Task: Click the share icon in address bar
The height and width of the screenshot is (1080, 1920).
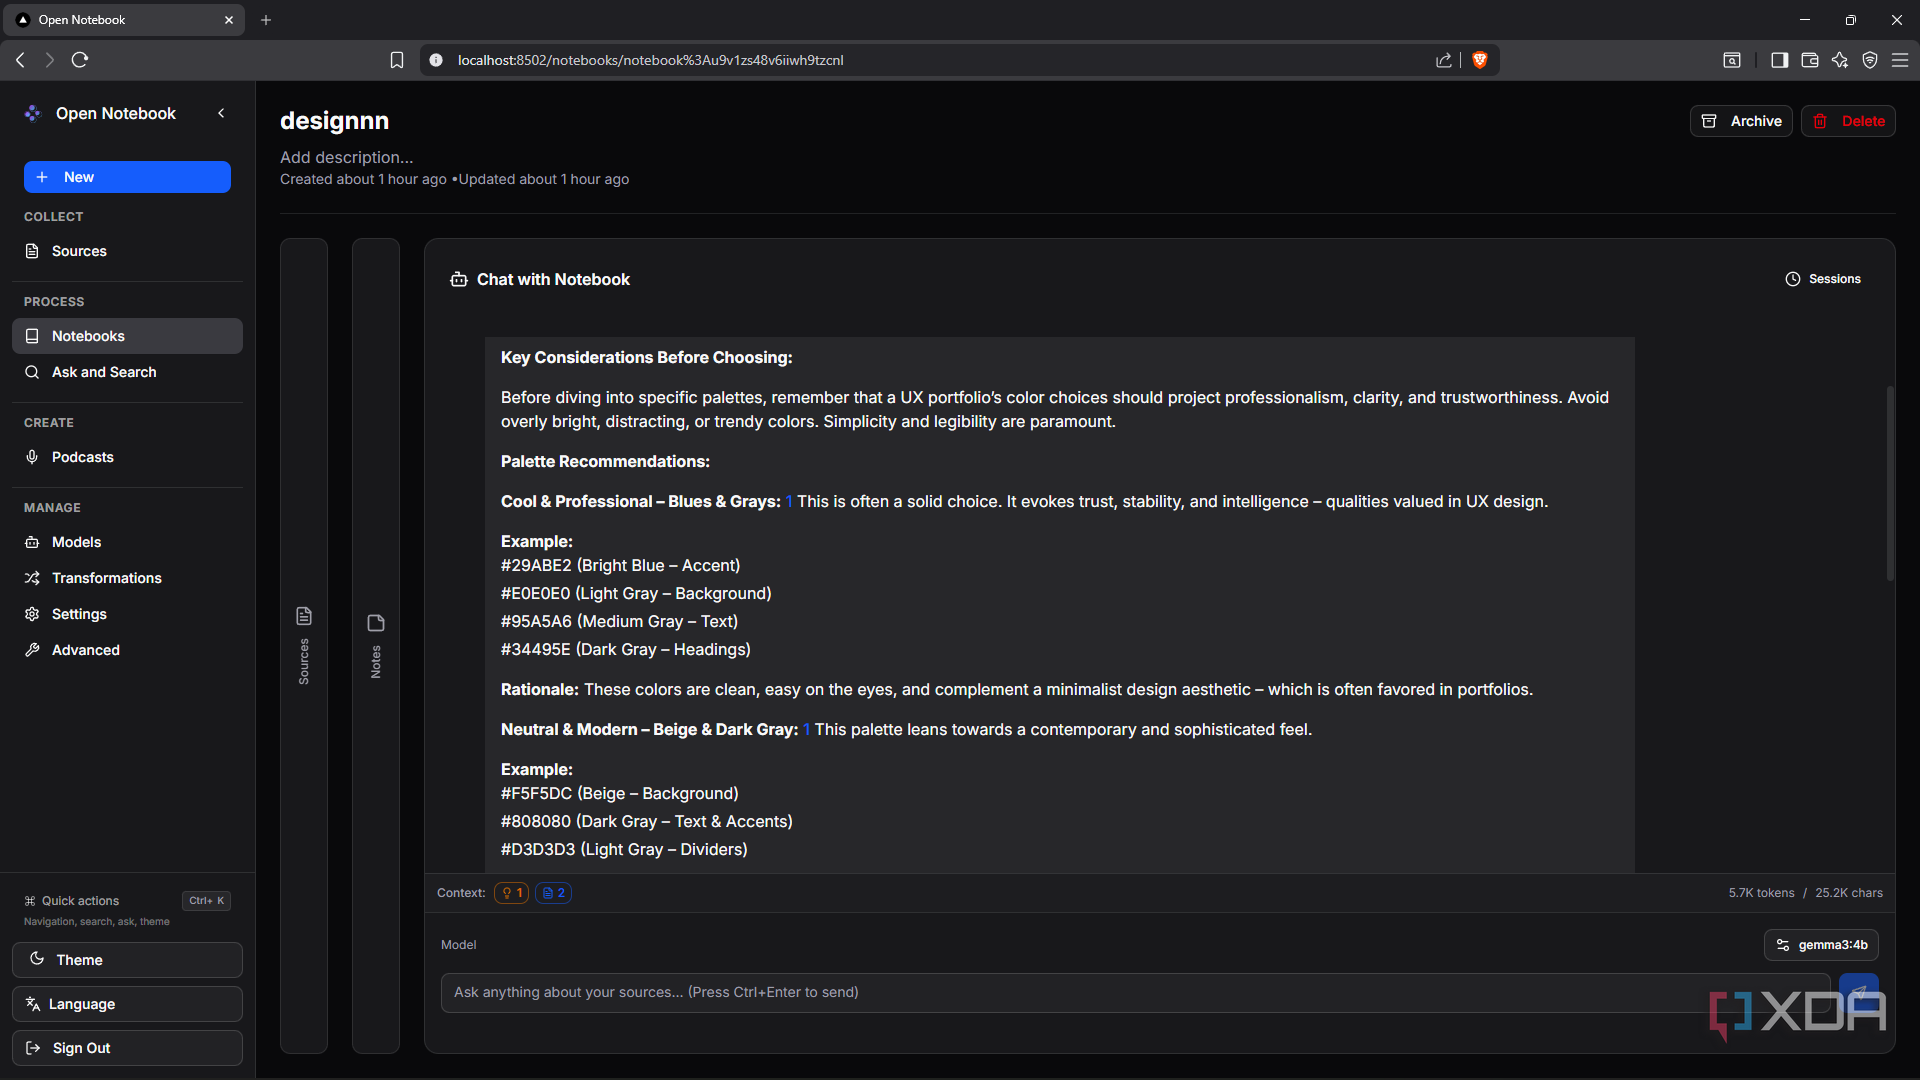Action: click(1444, 60)
